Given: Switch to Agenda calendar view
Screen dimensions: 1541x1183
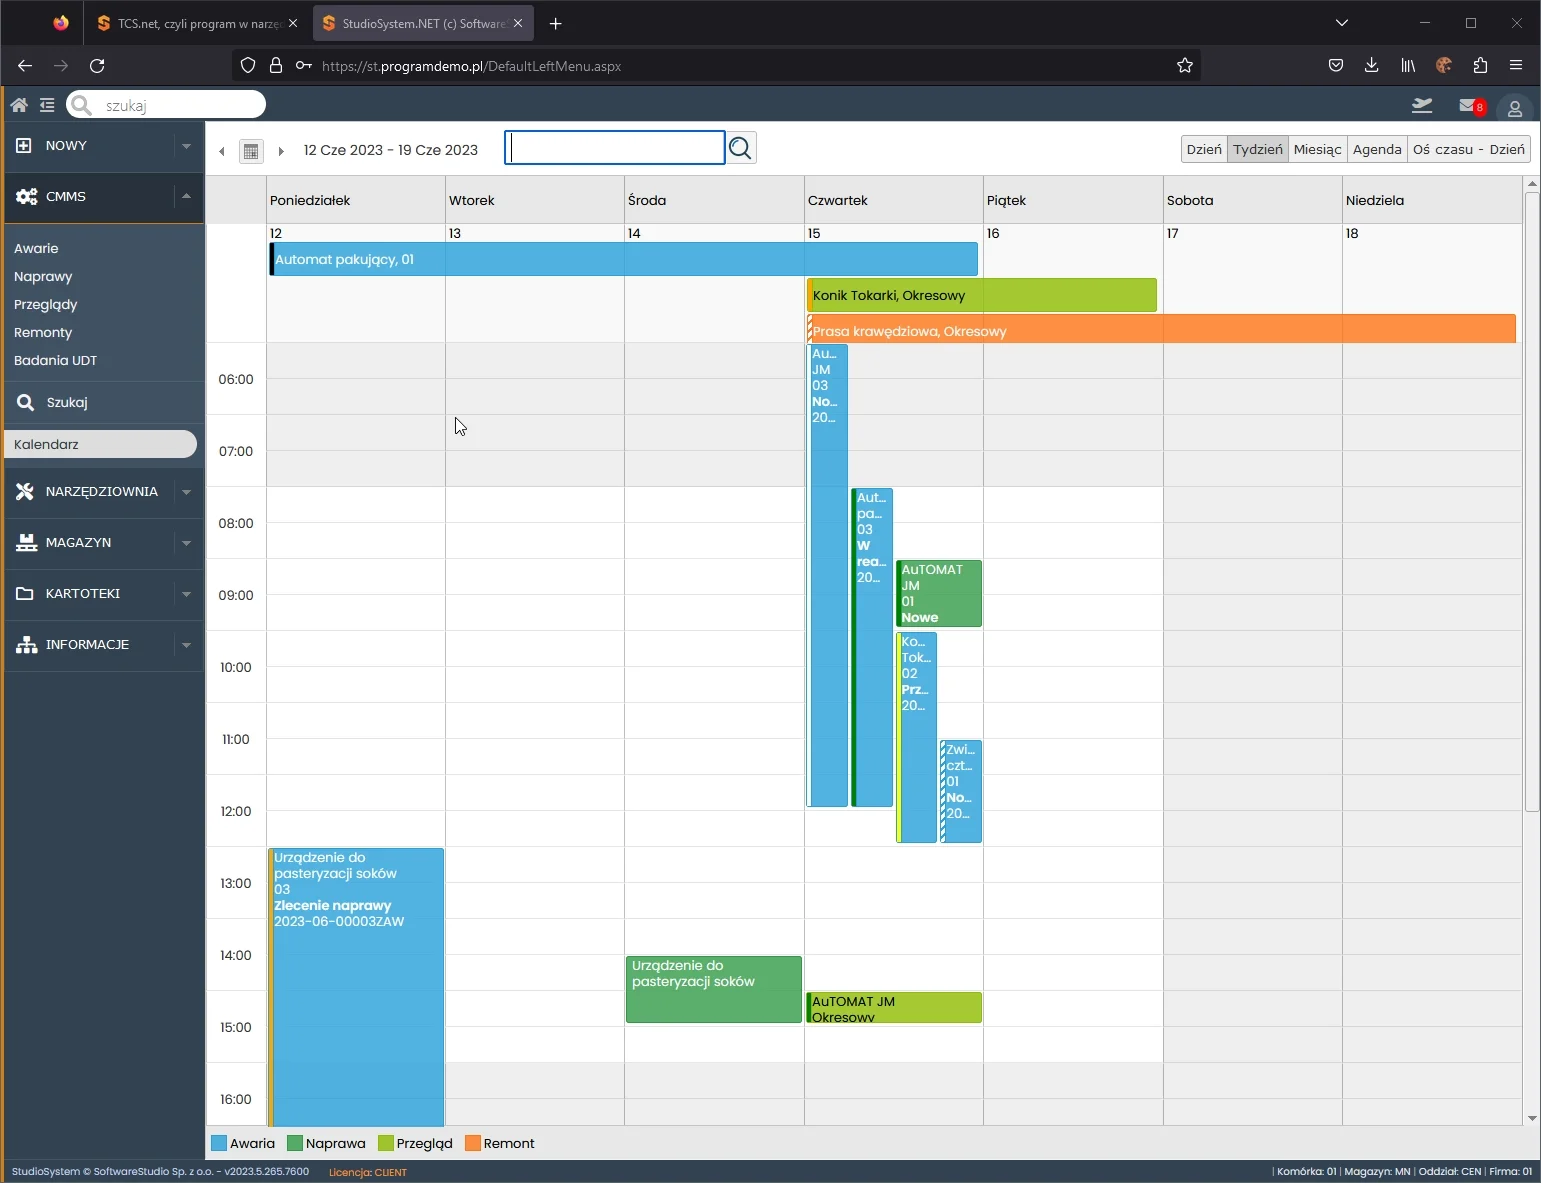Looking at the screenshot, I should tap(1376, 149).
